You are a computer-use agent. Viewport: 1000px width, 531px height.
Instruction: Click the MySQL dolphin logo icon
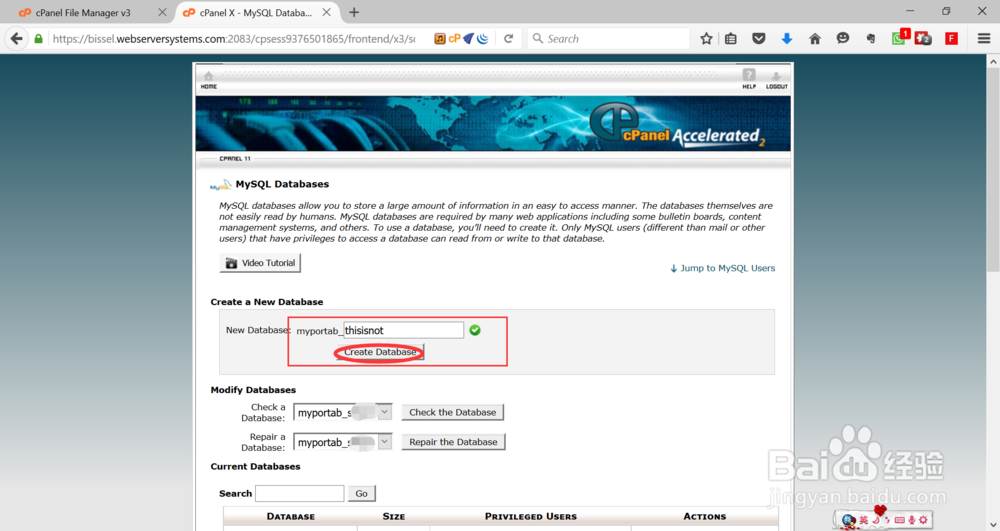(x=221, y=185)
